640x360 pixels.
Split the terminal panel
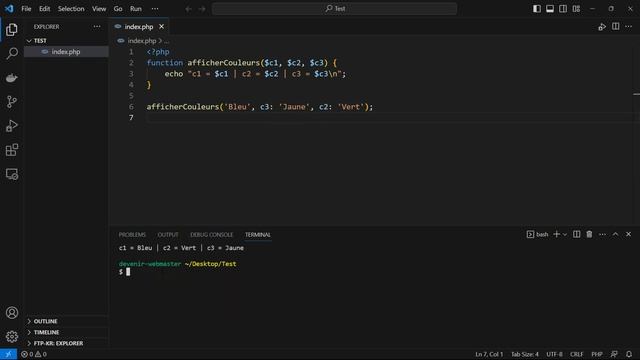click(x=576, y=234)
